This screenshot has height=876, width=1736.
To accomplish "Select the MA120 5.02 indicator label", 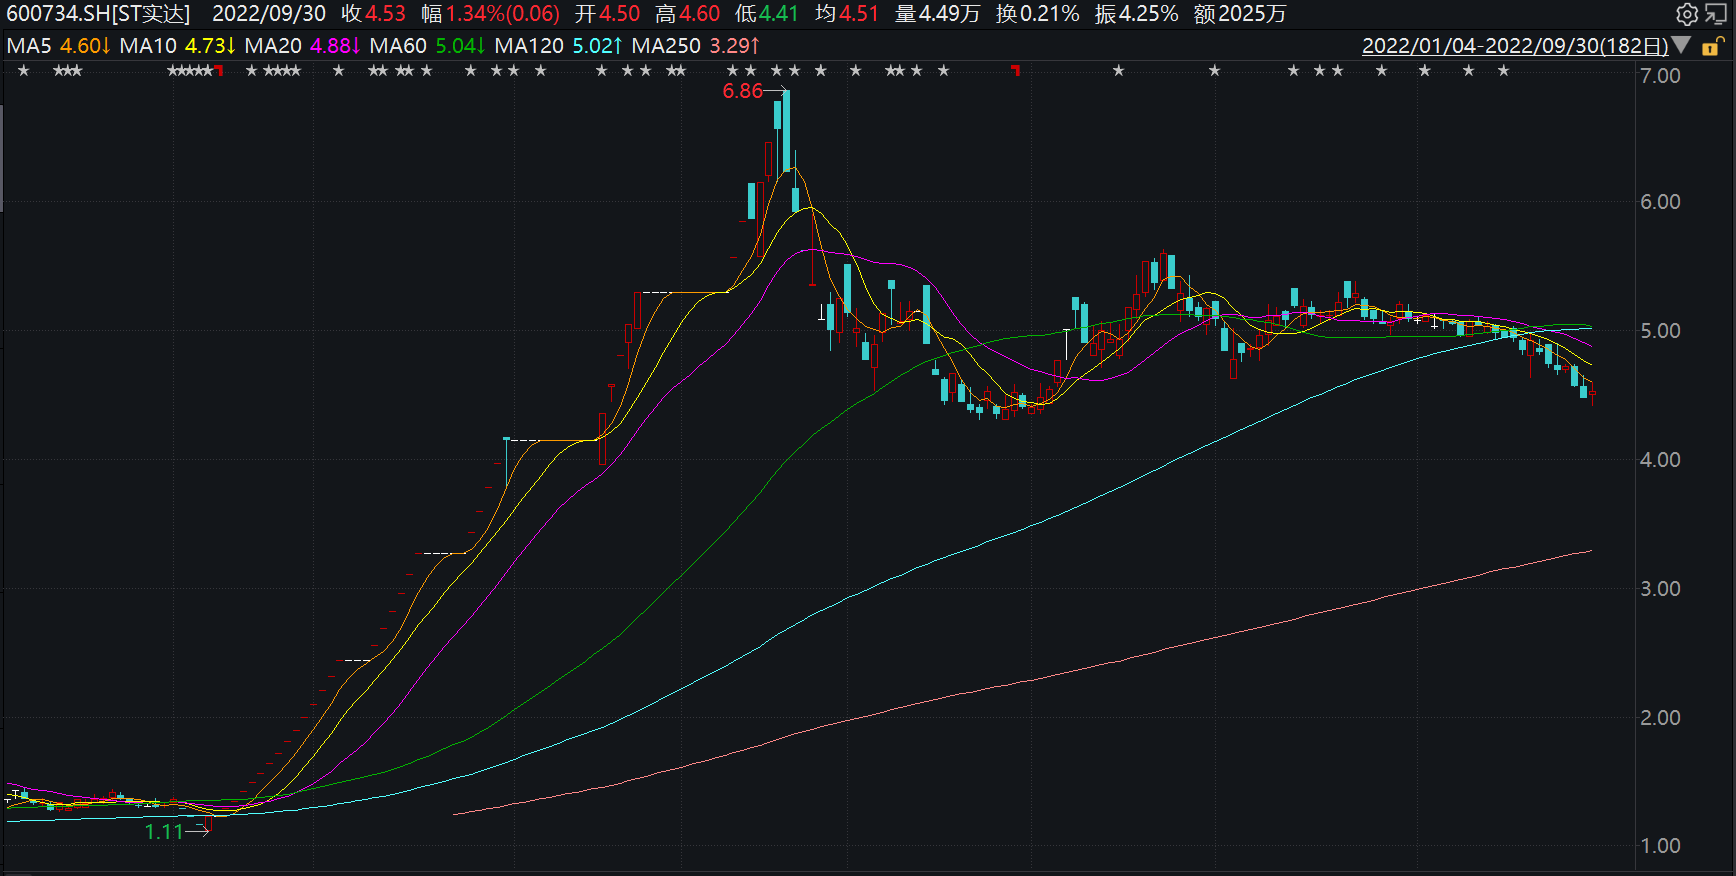I will [559, 46].
